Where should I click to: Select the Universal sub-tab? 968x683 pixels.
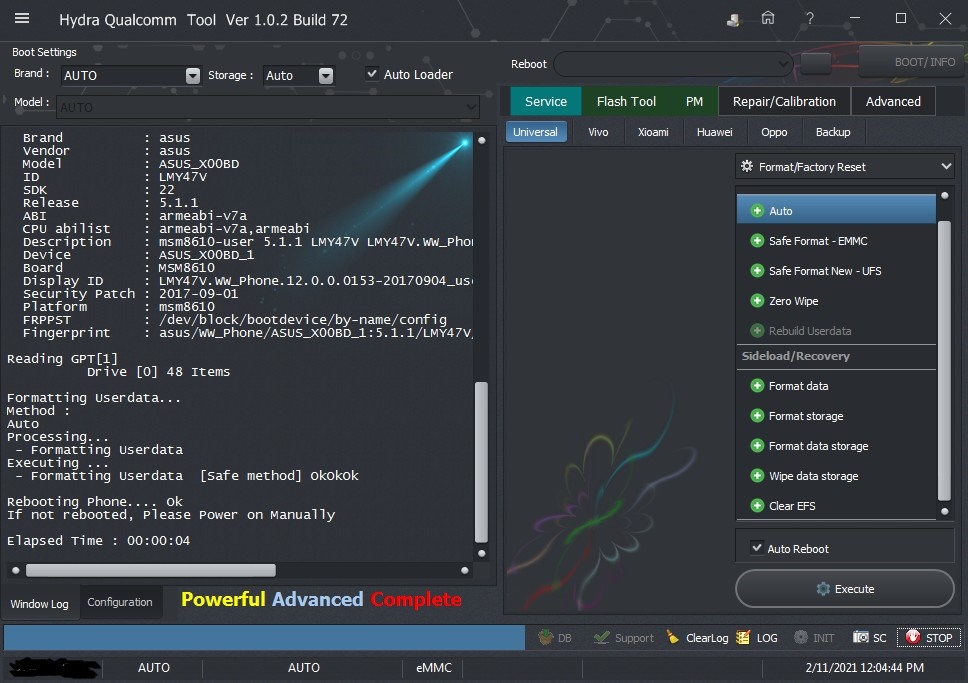tap(535, 132)
